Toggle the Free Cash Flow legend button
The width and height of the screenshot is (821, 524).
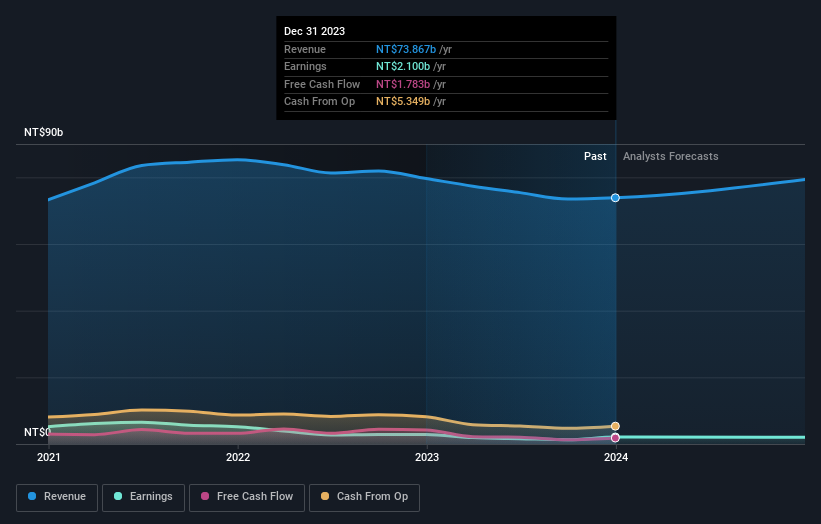pyautogui.click(x=247, y=497)
